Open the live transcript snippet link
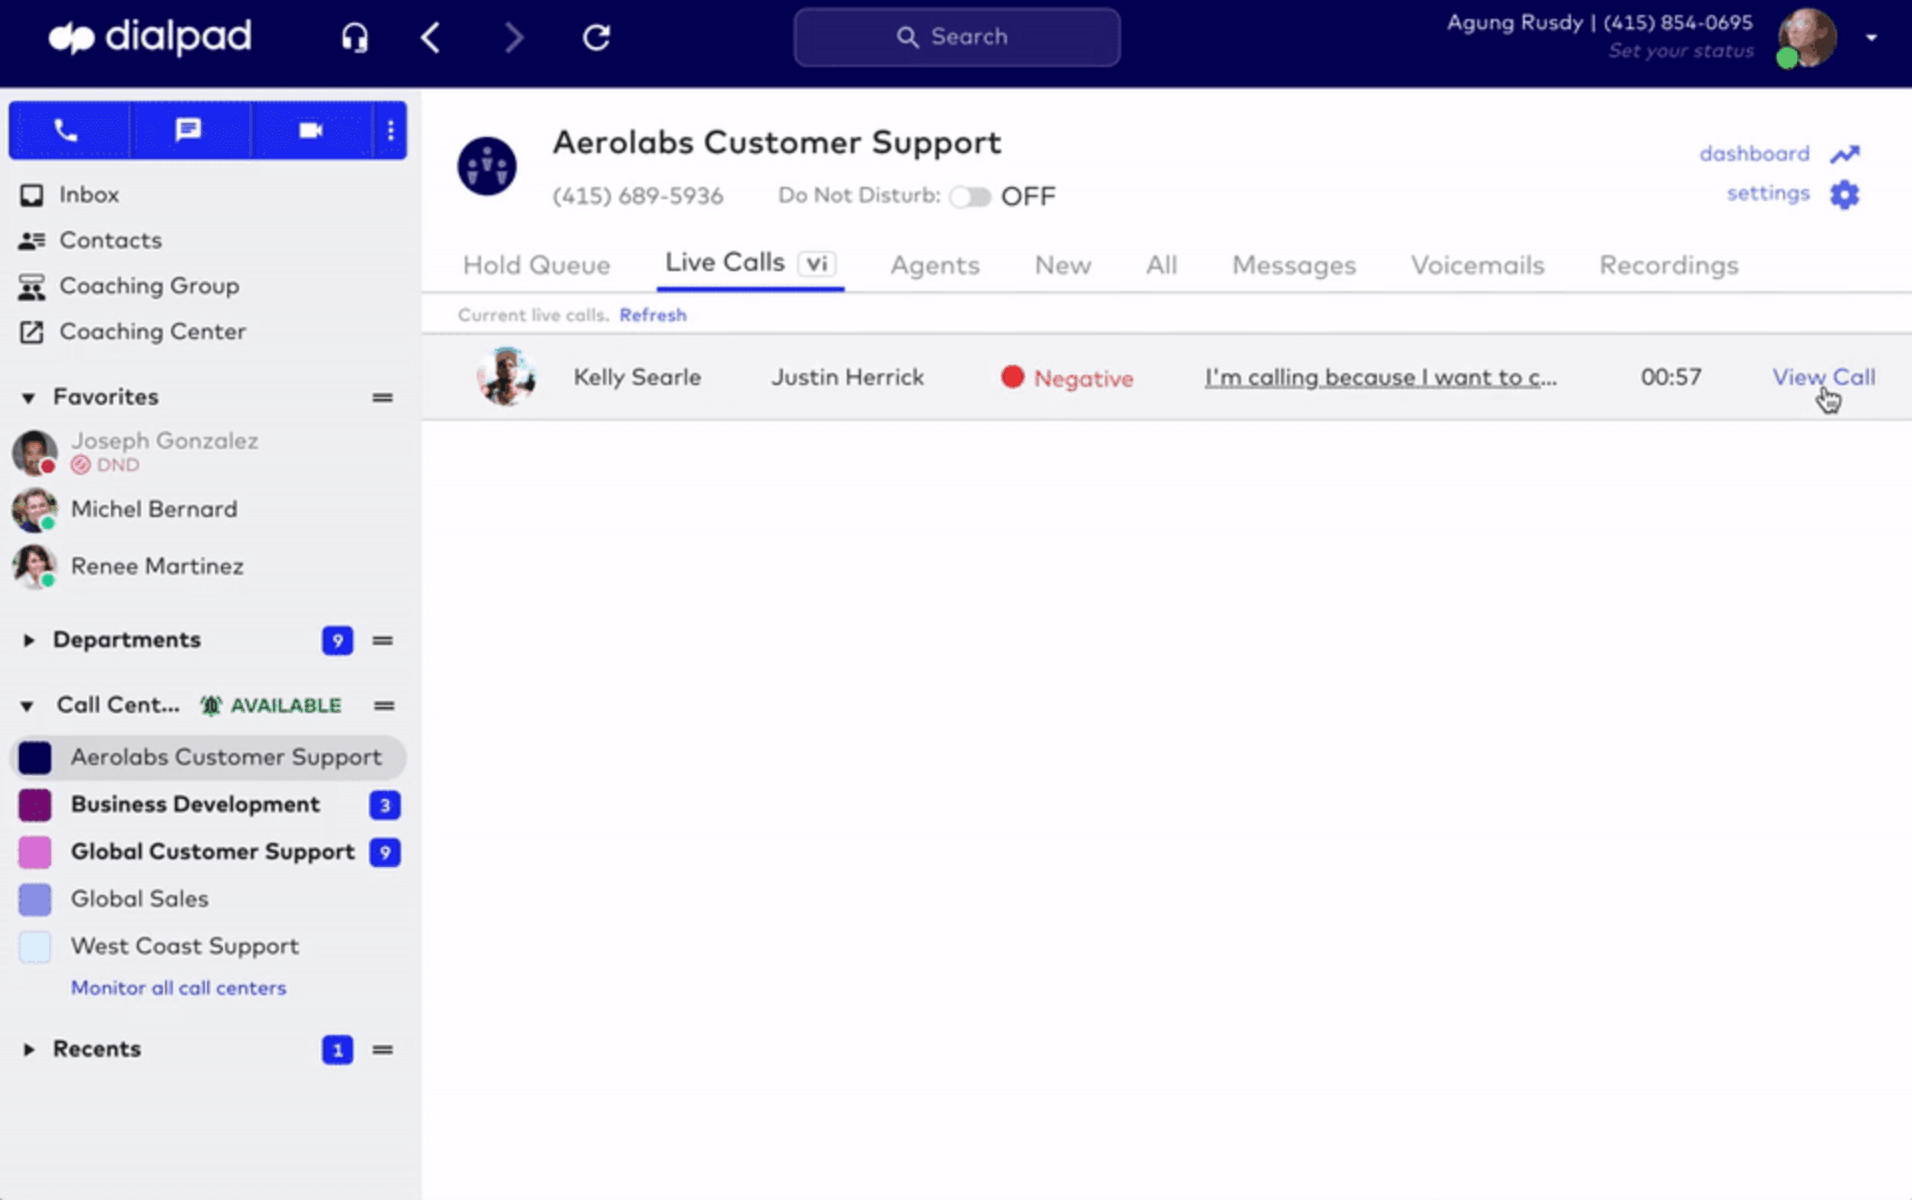Image resolution: width=1912 pixels, height=1200 pixels. click(1380, 377)
